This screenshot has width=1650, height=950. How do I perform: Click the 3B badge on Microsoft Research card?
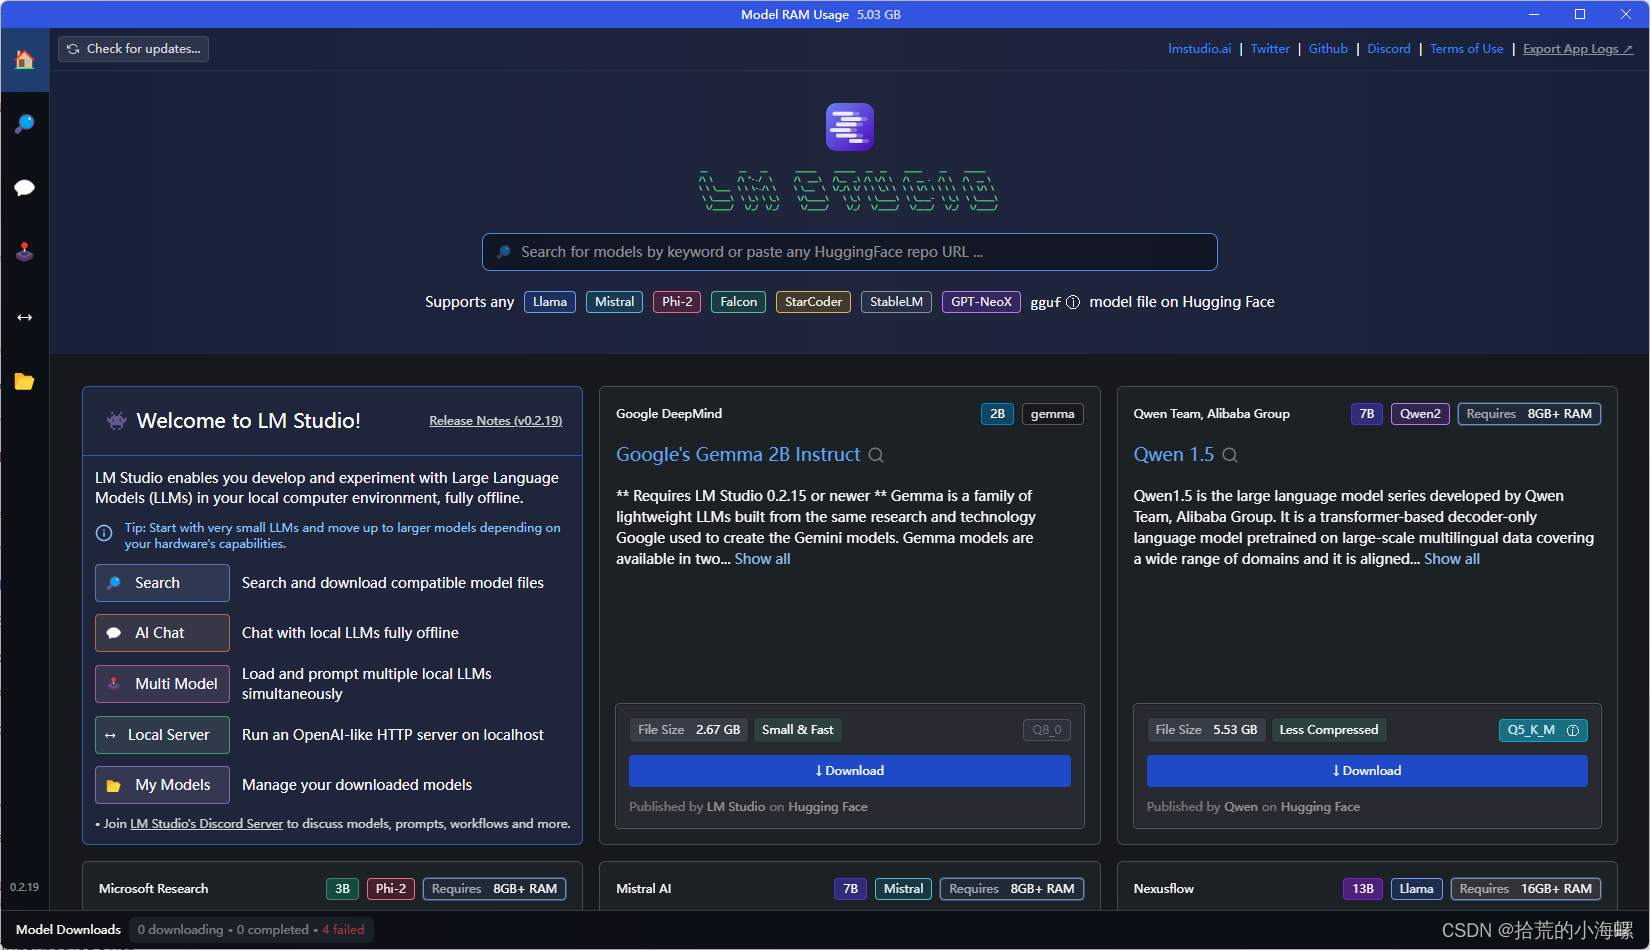click(x=342, y=889)
